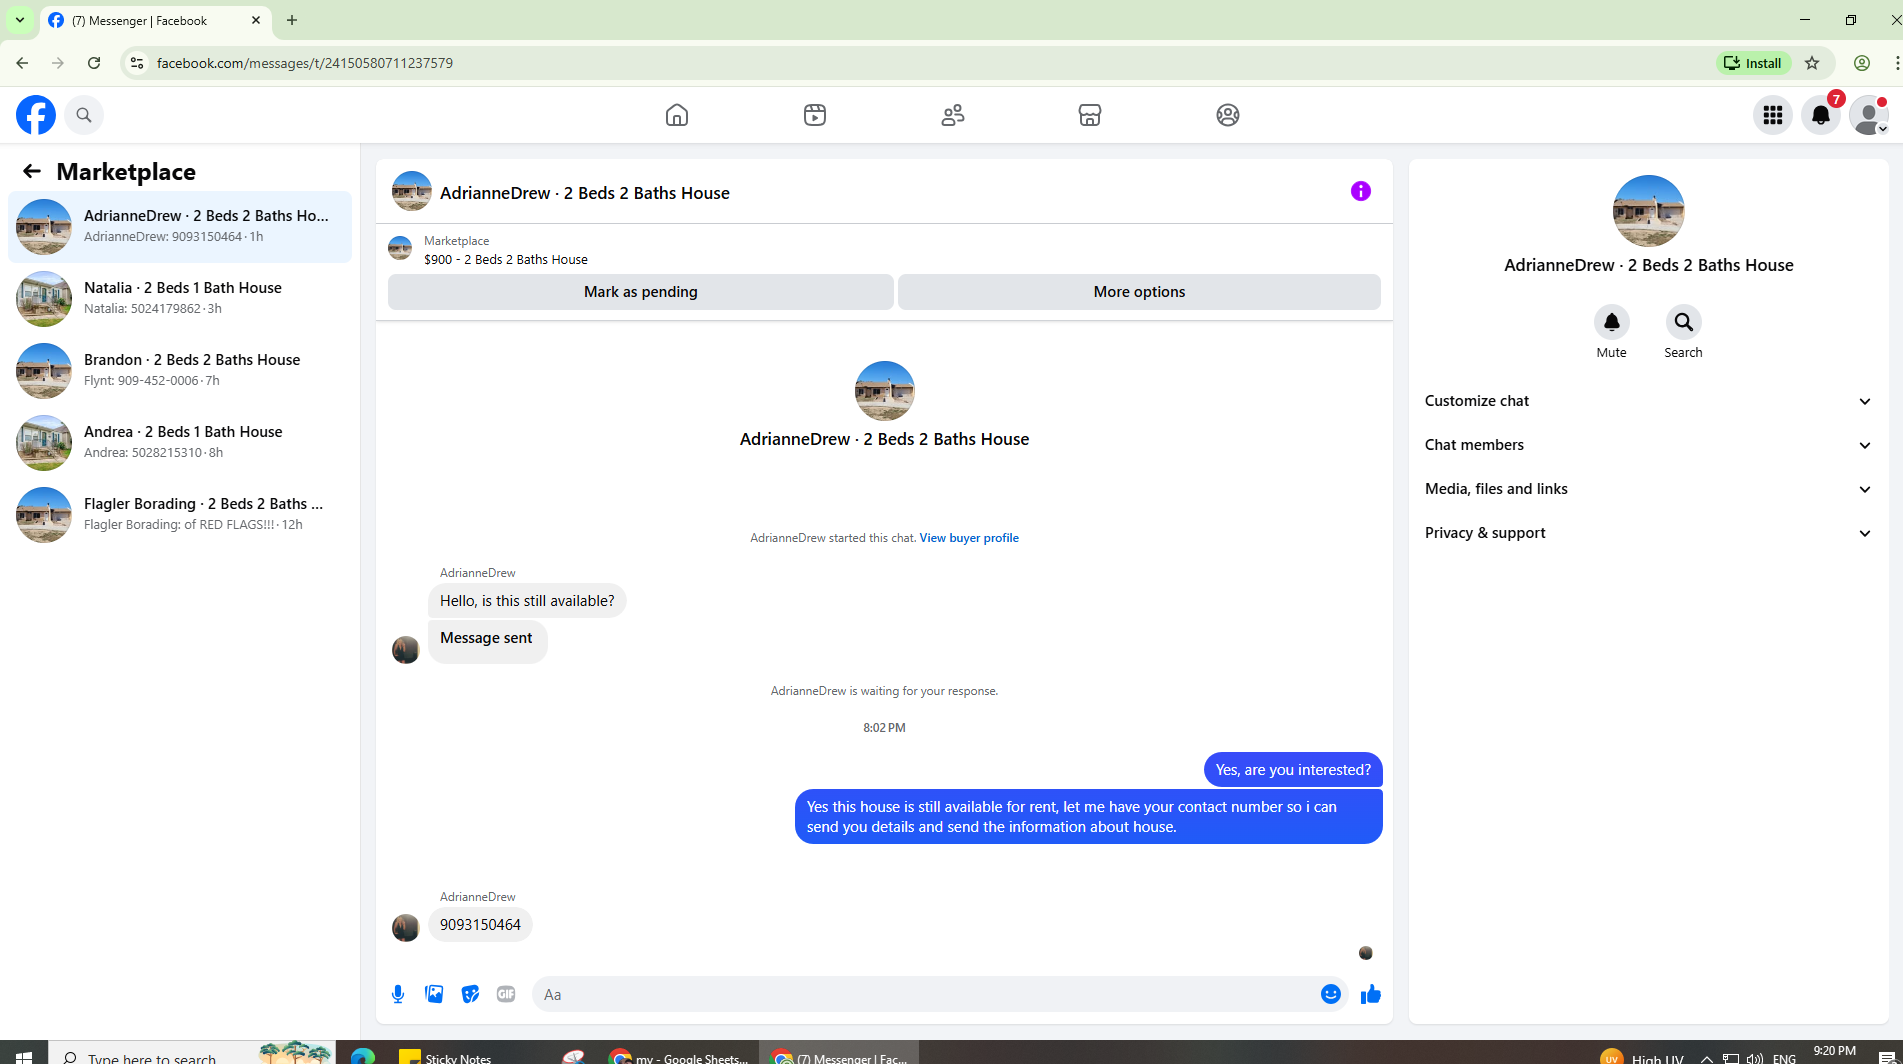1903x1064 pixels.
Task: Mute this conversation
Action: coord(1612,322)
